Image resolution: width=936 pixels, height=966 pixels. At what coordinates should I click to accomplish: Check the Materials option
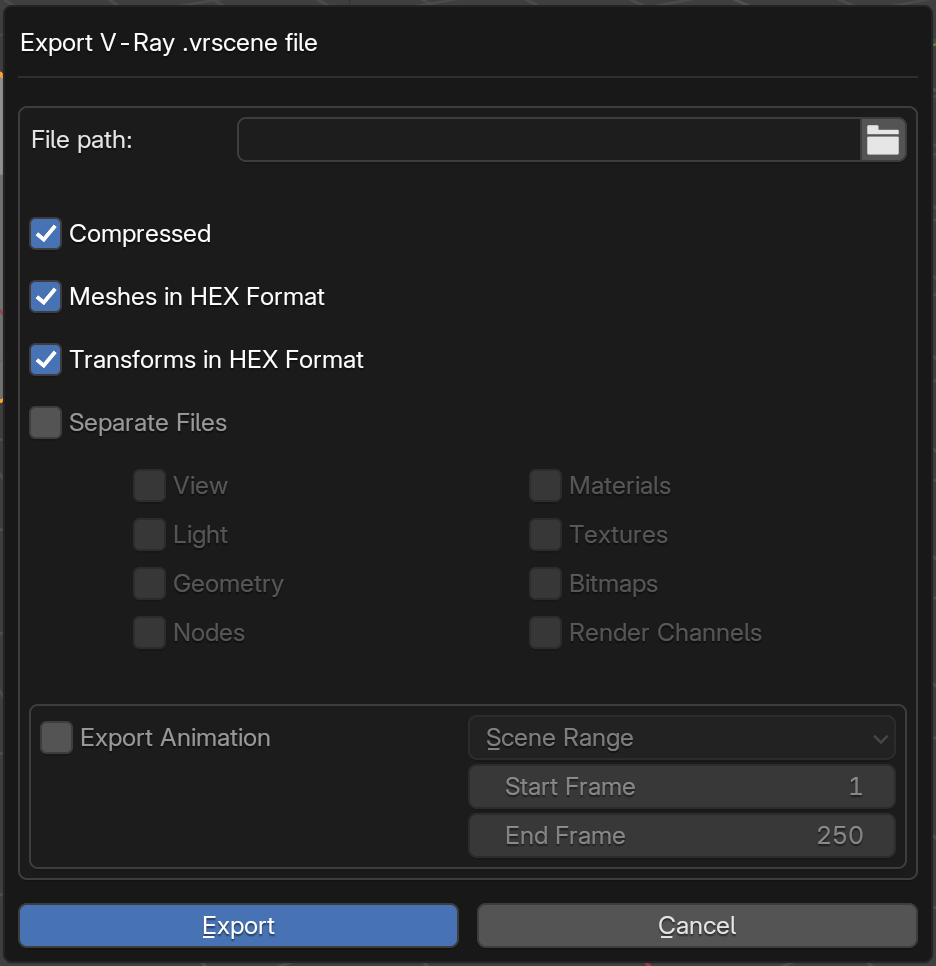545,485
